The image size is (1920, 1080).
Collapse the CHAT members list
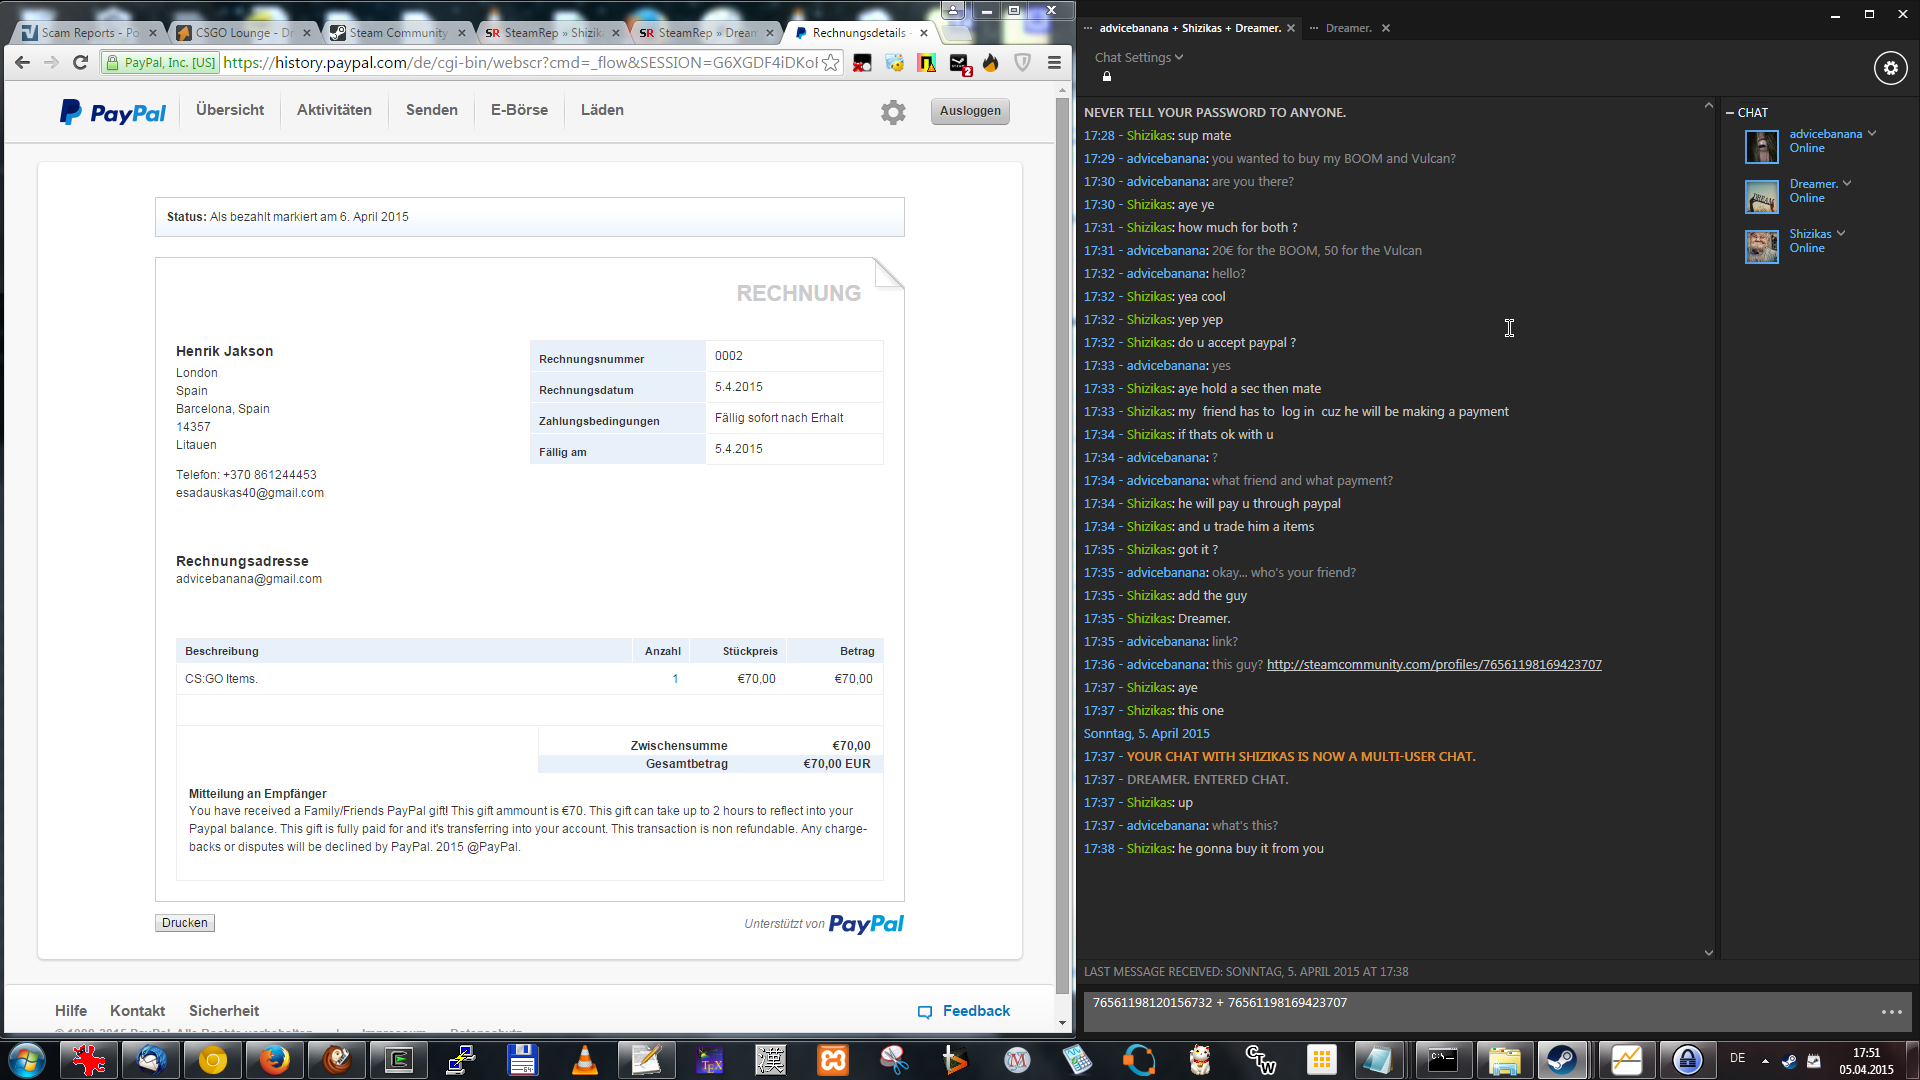1730,113
